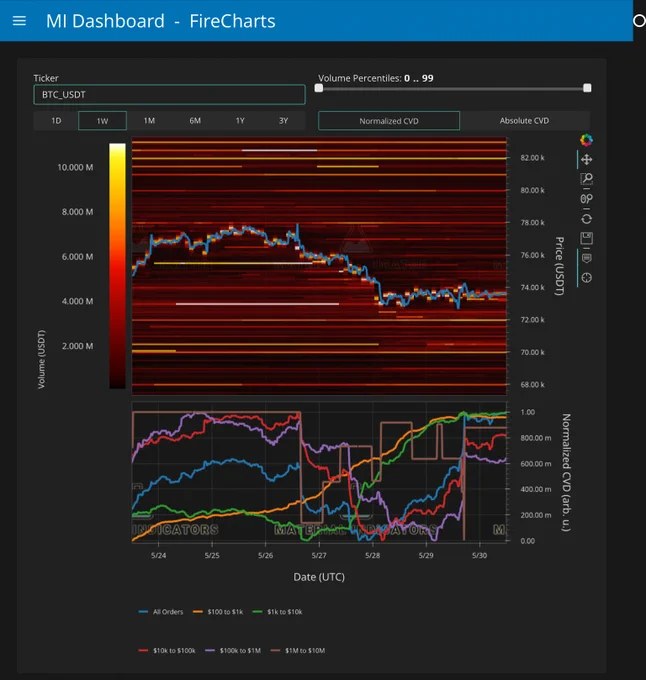Click Normalized CVD (arb. u.) axis title
Screen dimensions: 646x680
566,473
